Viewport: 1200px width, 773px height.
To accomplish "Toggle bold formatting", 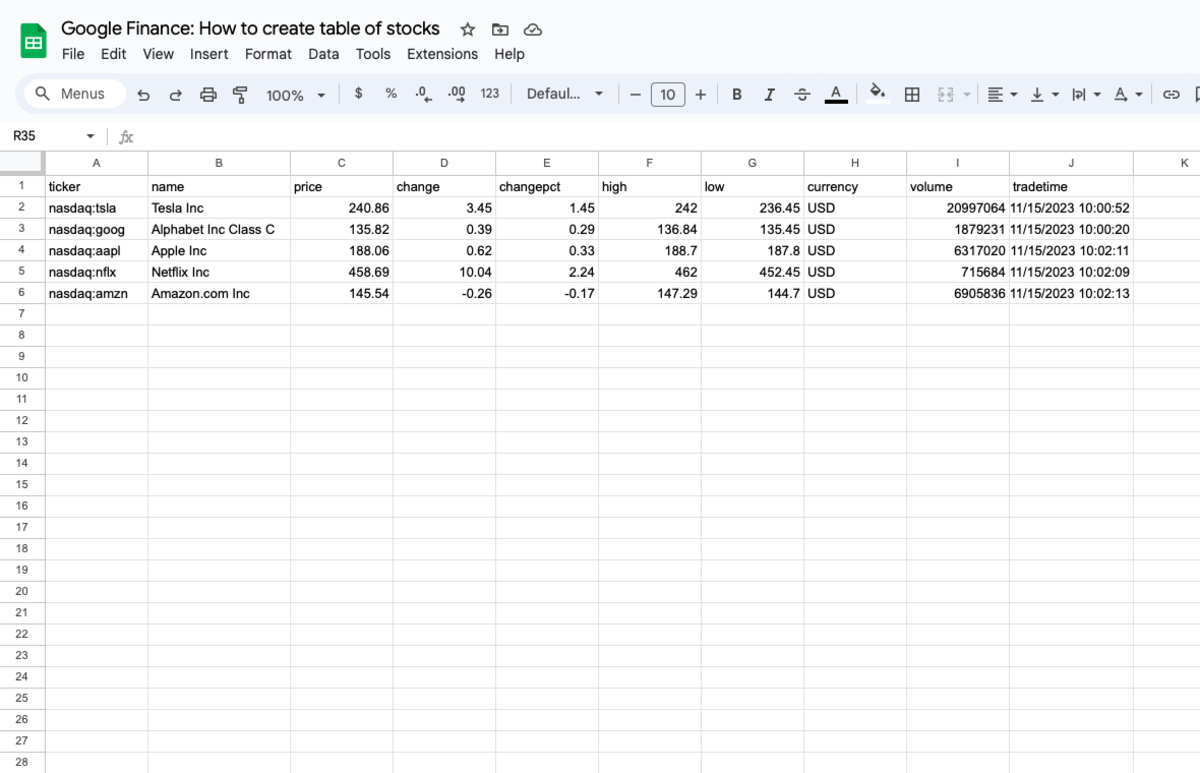I will click(737, 94).
